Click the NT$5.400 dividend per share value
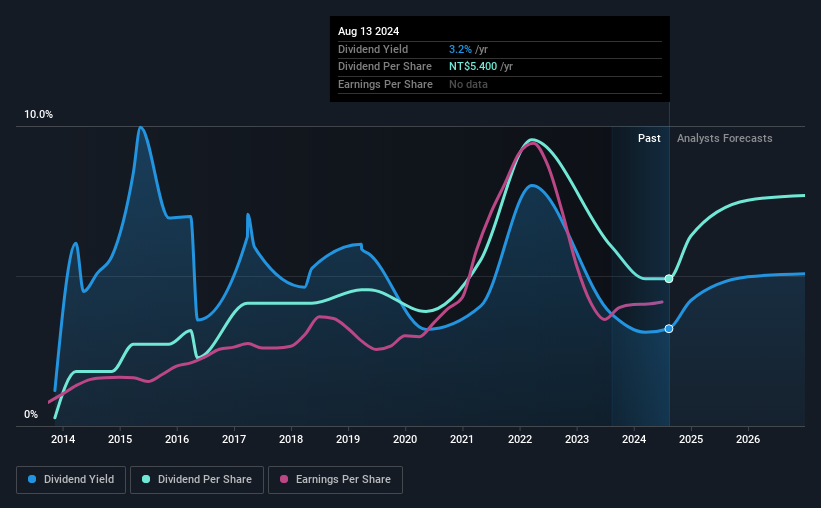821x508 pixels. pos(473,67)
